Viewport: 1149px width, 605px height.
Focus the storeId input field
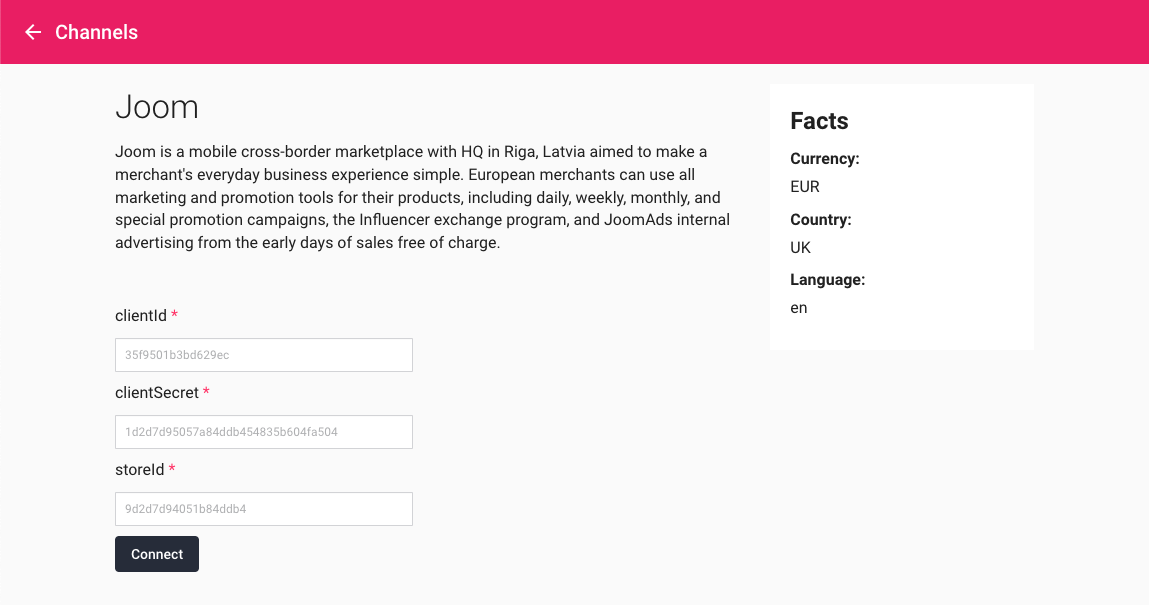[264, 509]
